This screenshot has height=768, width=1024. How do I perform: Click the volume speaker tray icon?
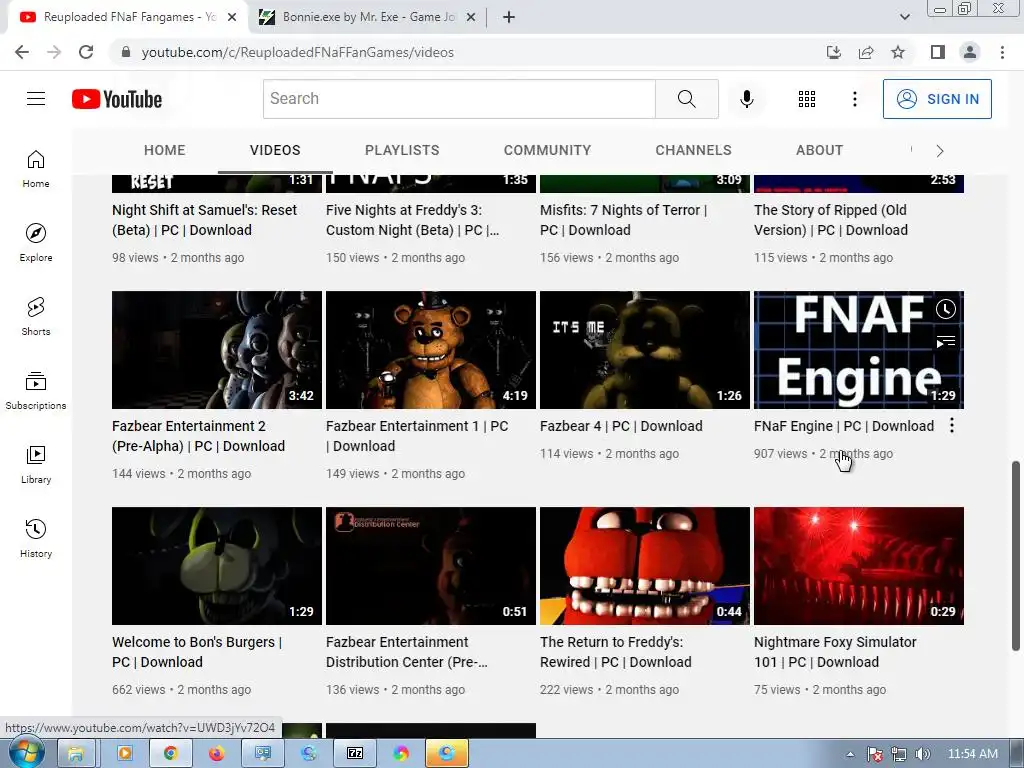922,754
